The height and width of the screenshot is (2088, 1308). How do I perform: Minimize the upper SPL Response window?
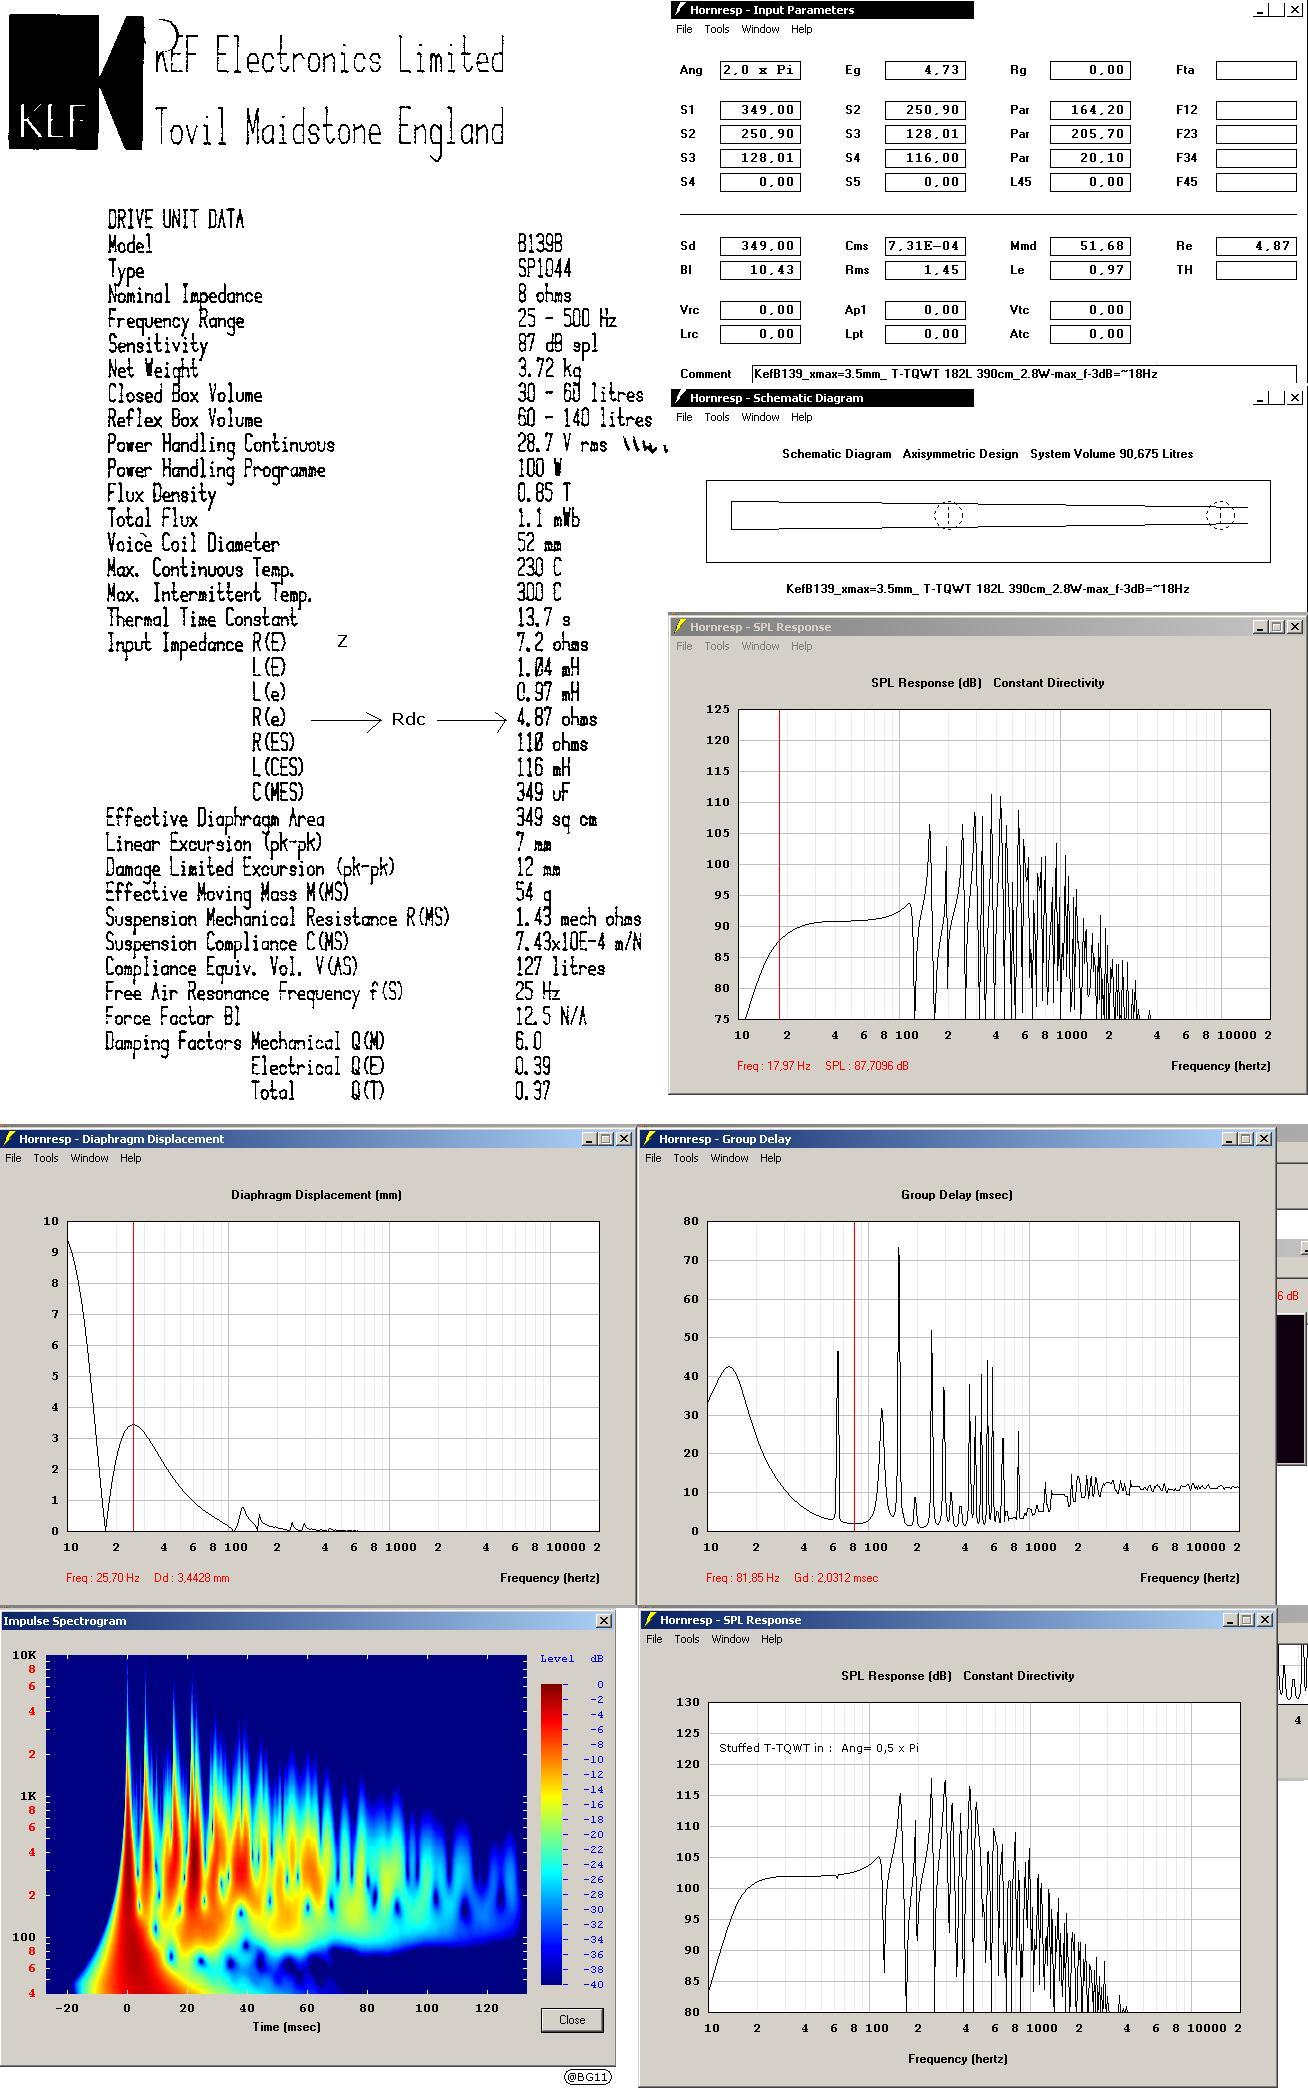coord(1261,627)
